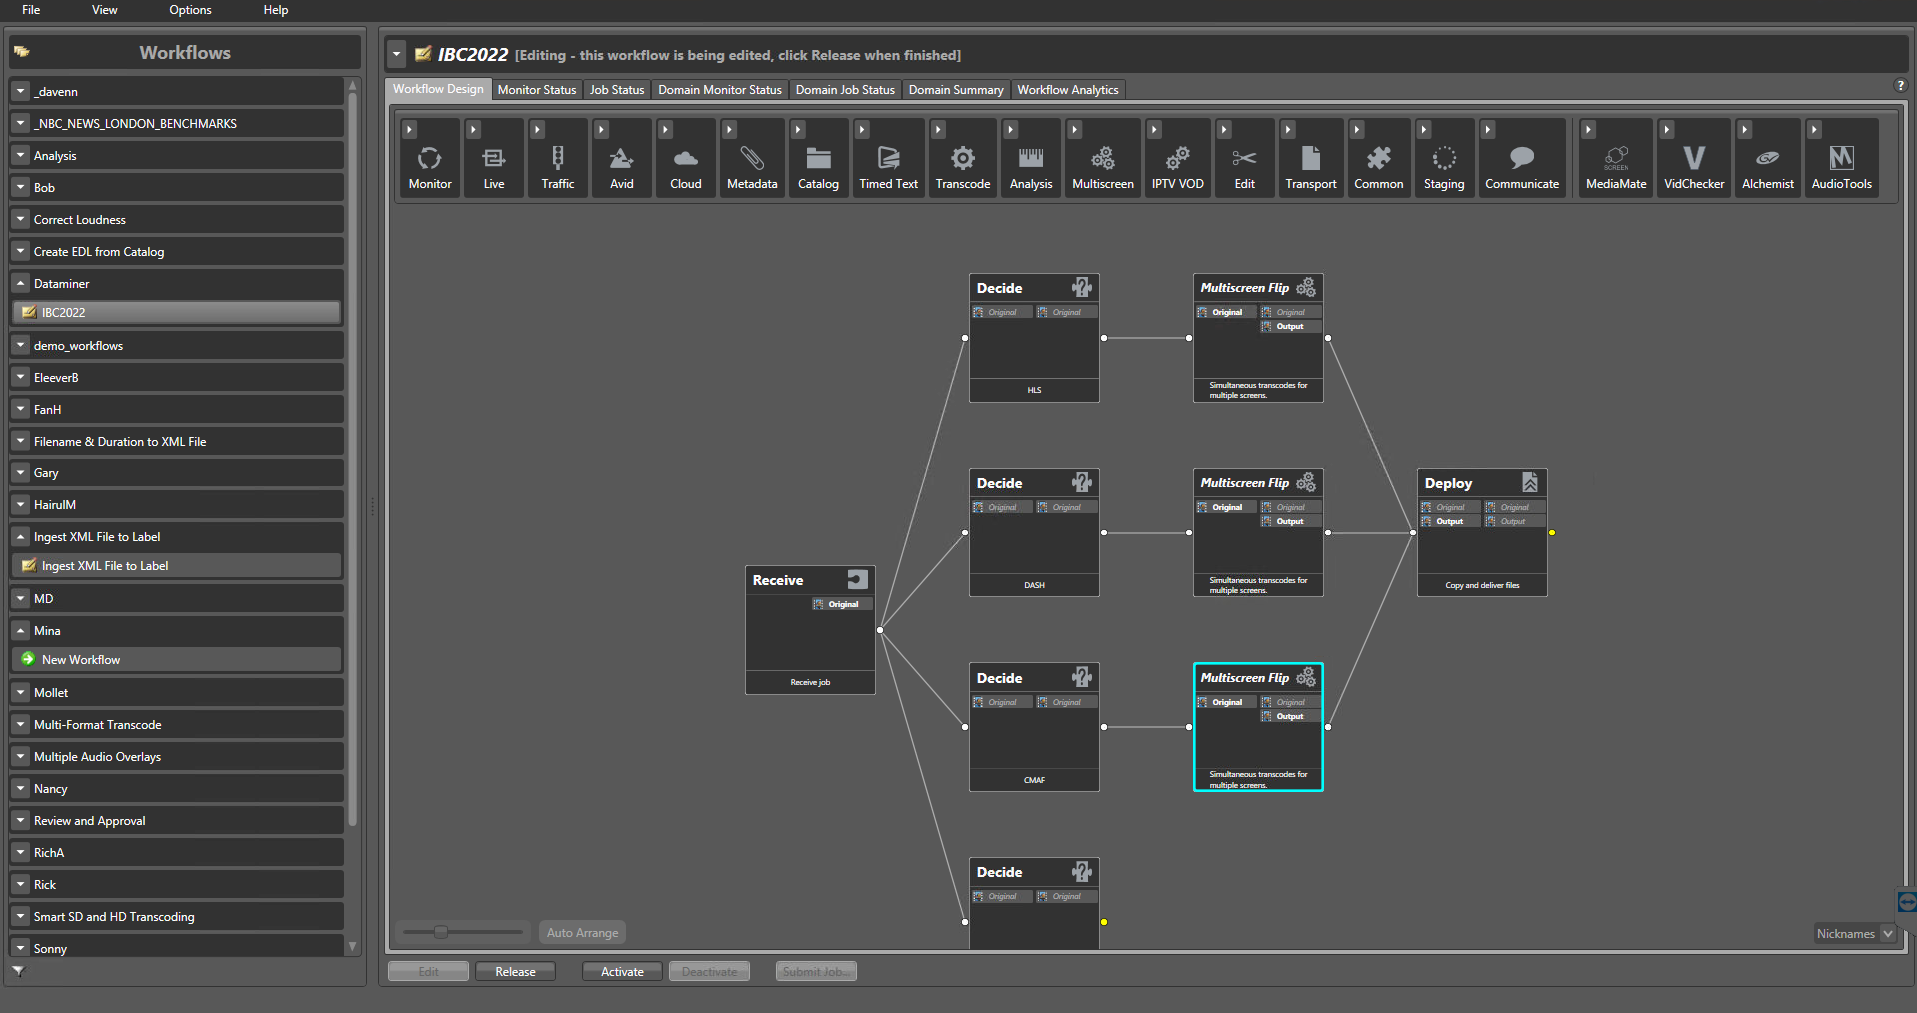Image resolution: width=1917 pixels, height=1013 pixels.
Task: Select the Monitor action icon
Action: 429,158
